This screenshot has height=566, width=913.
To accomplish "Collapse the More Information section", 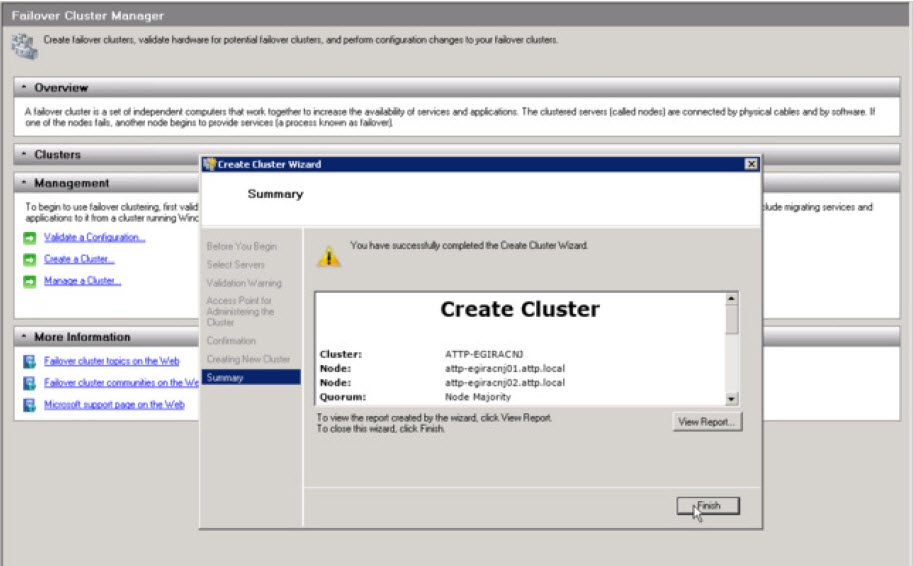I will [24, 337].
